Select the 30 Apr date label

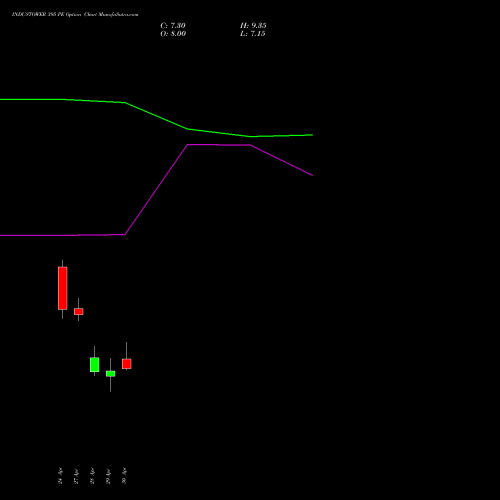click(x=124, y=476)
